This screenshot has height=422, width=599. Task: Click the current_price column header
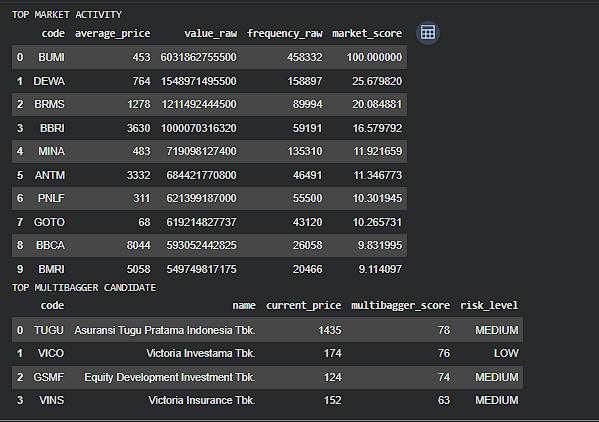click(303, 306)
